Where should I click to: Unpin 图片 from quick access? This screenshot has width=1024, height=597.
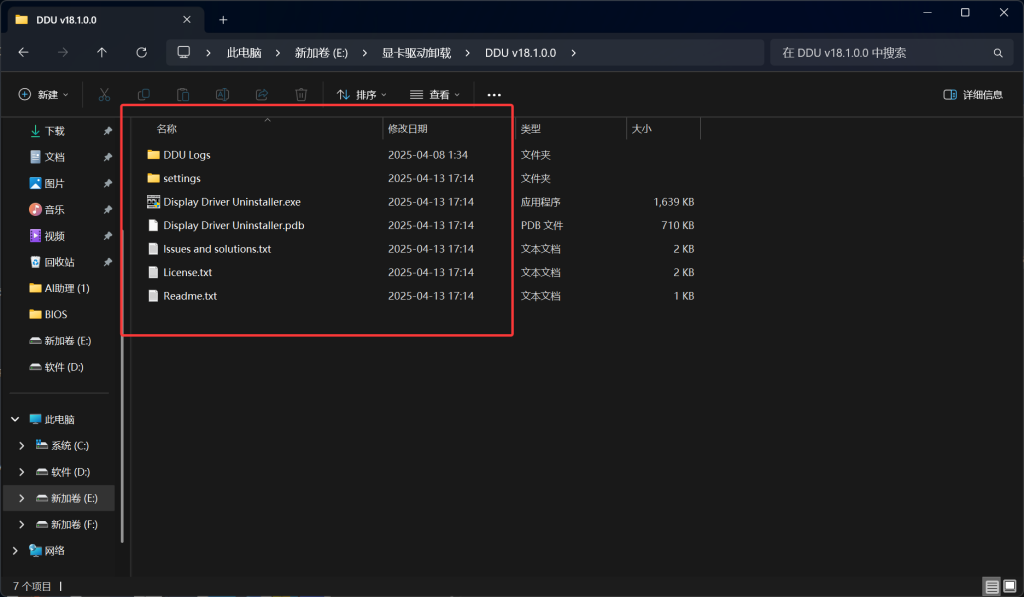coord(108,184)
